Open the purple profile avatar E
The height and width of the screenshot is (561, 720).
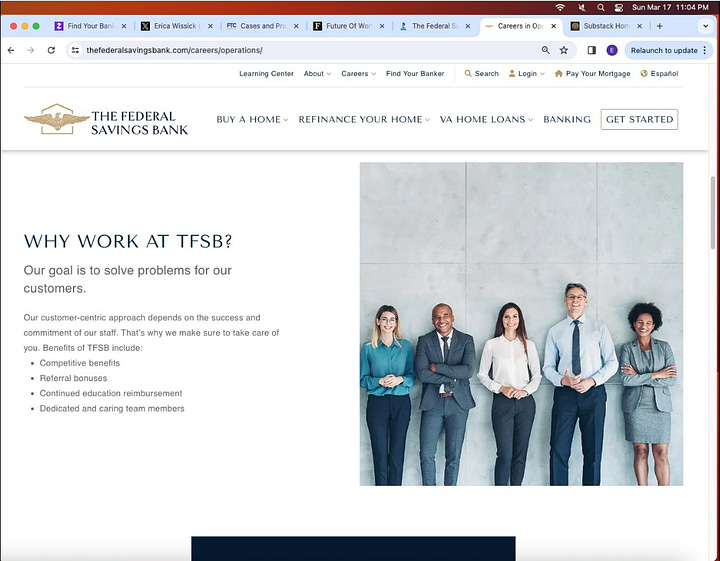[x=612, y=50]
